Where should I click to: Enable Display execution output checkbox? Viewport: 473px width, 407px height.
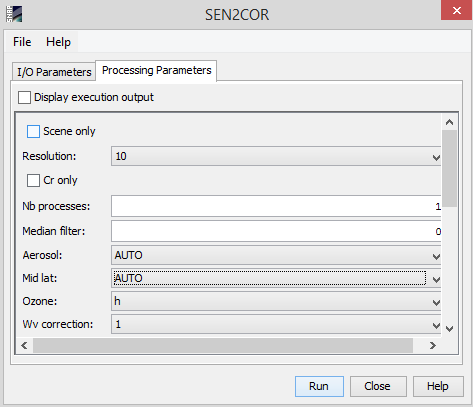pos(24,98)
